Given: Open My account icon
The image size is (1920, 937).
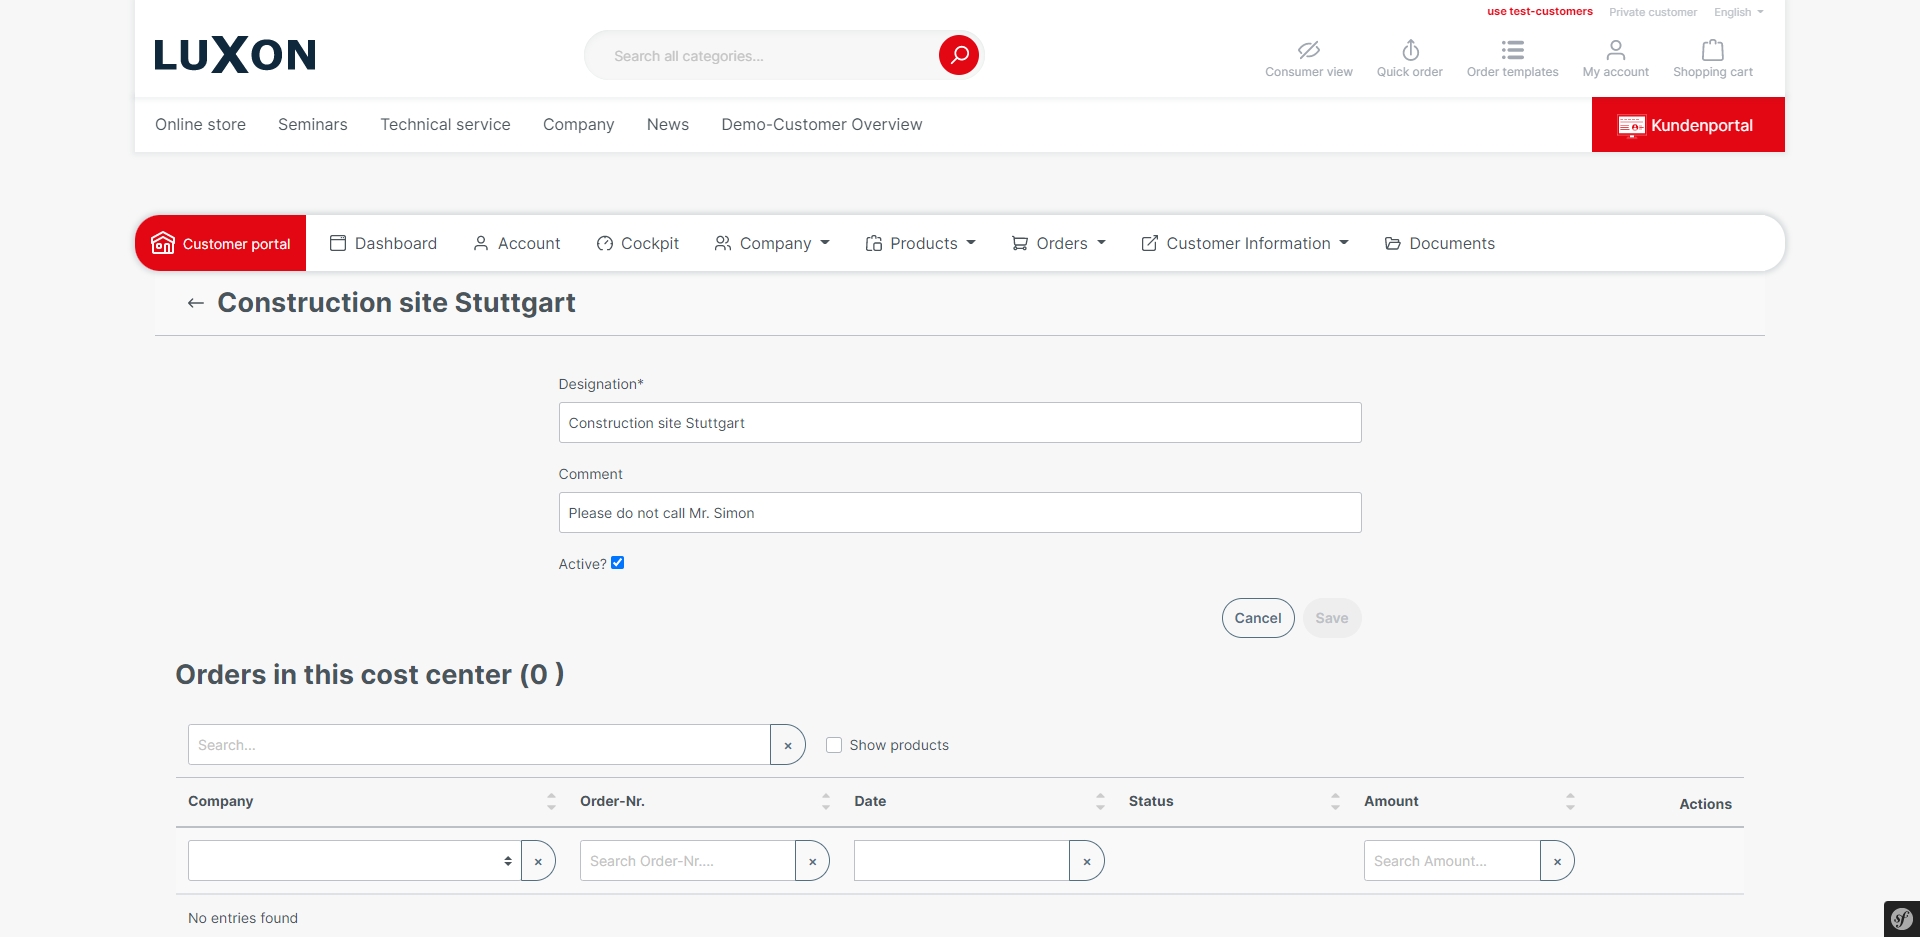Looking at the screenshot, I should 1615,50.
